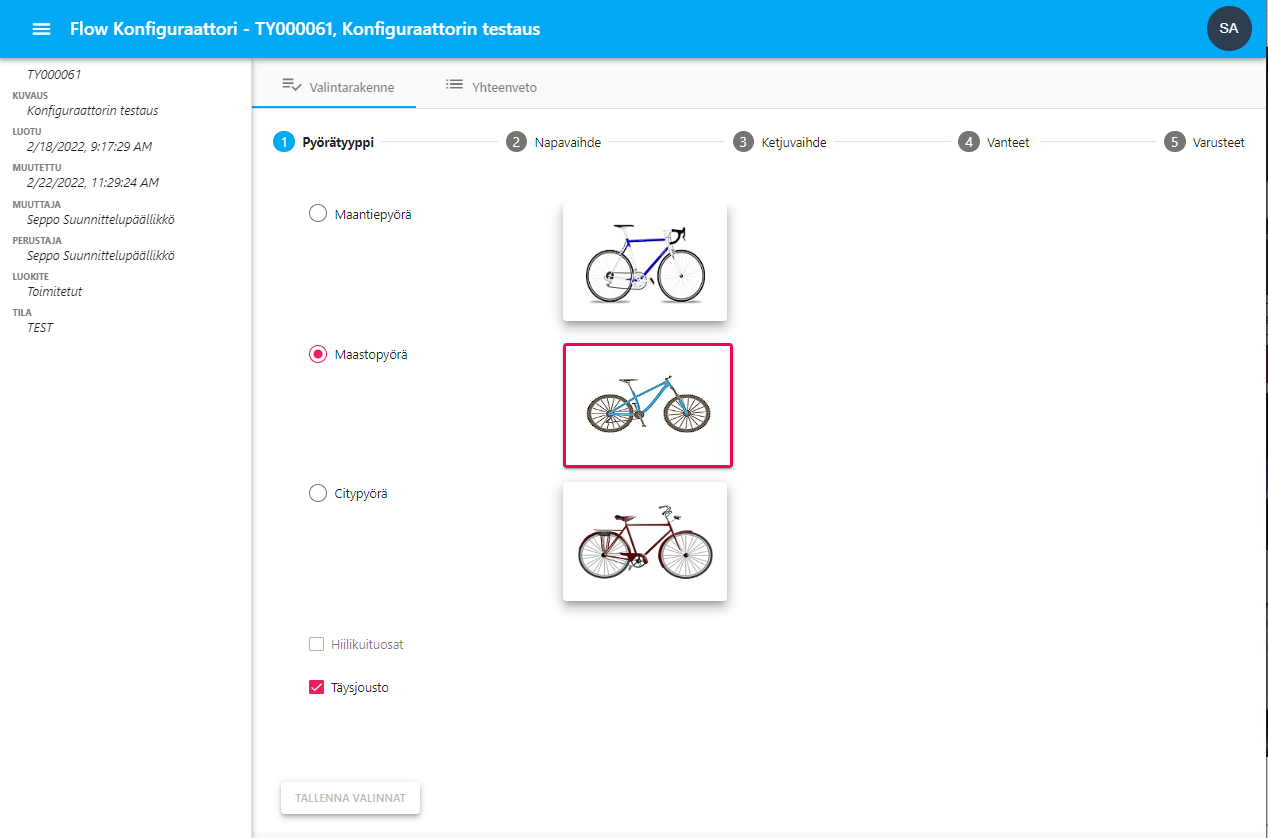Open the hamburger navigation menu

[x=41, y=29]
